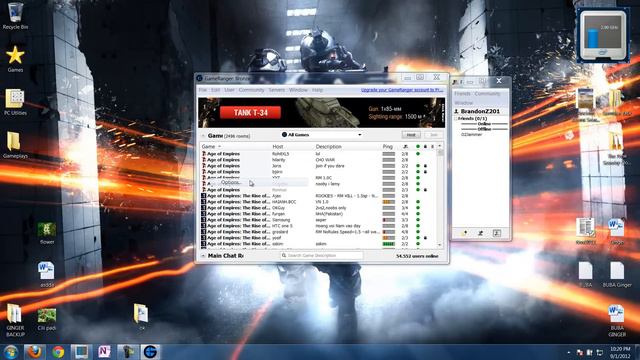
Task: Click the 54,552 users online status text
Action: click(x=417, y=256)
